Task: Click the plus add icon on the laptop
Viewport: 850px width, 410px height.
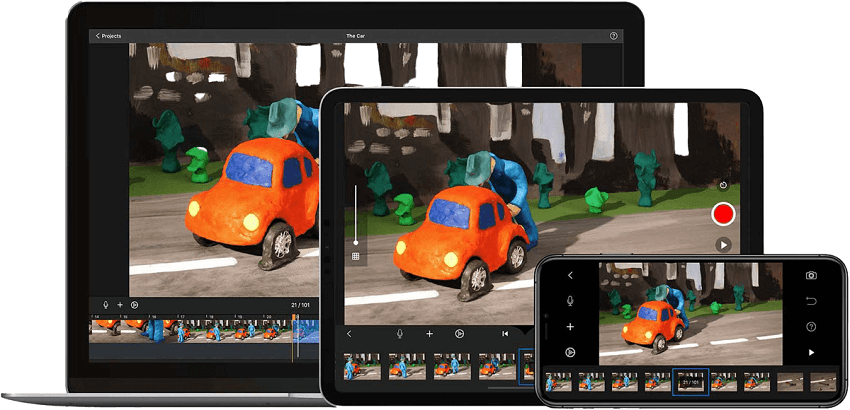Action: coord(120,305)
